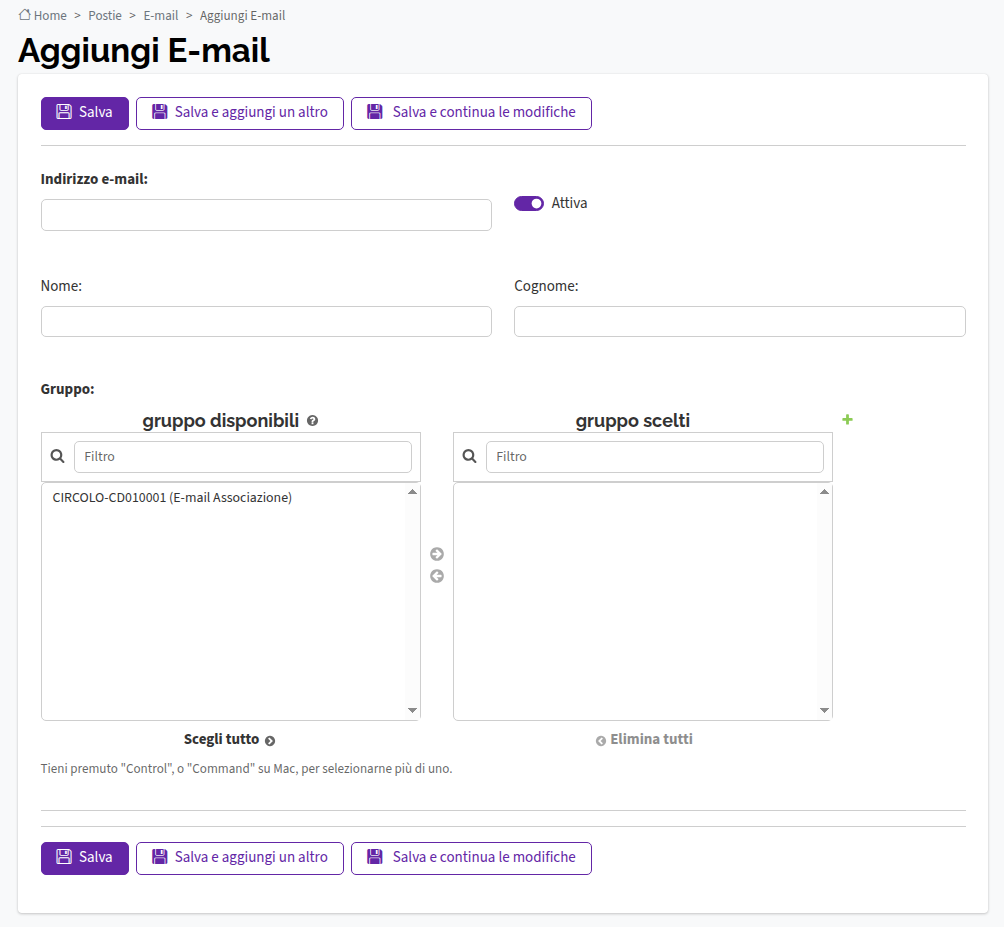Click the Home icon in breadcrumb

tap(24, 15)
